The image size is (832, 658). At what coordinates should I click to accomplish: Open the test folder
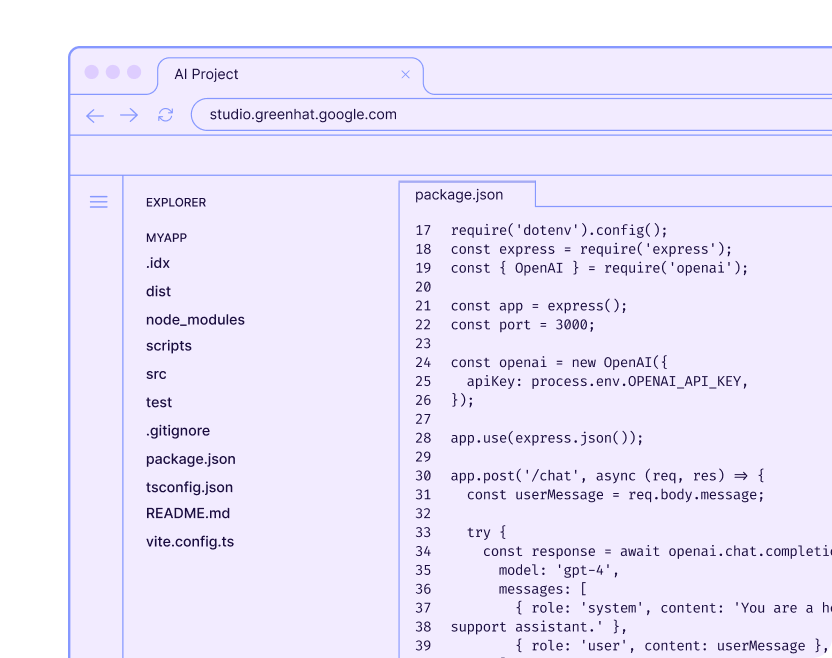coord(159,402)
